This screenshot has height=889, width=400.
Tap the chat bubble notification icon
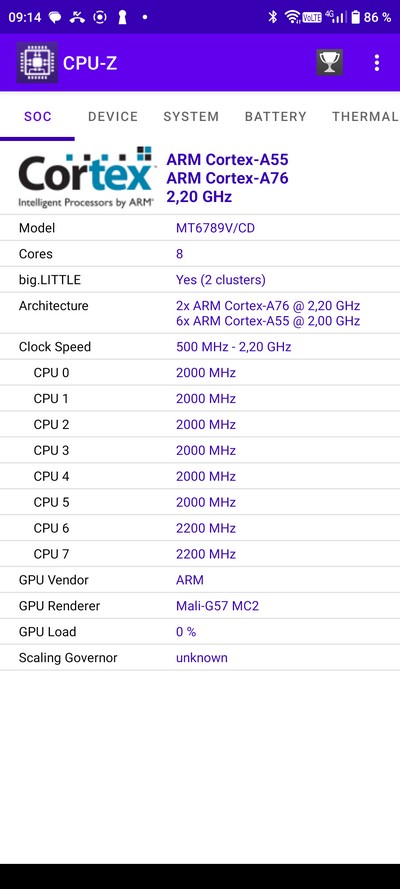(x=55, y=17)
